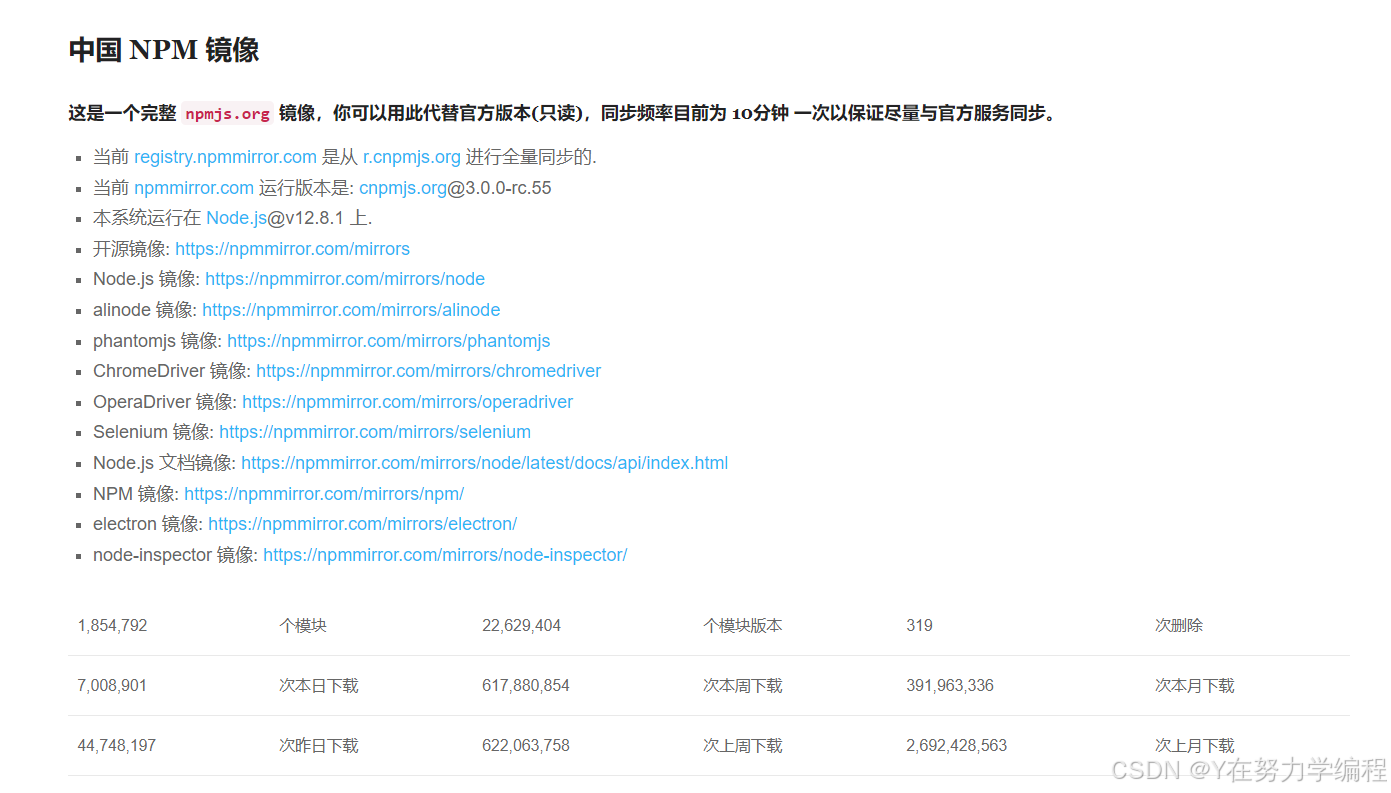
Task: Click the 622,063,758 value
Action: pos(526,746)
